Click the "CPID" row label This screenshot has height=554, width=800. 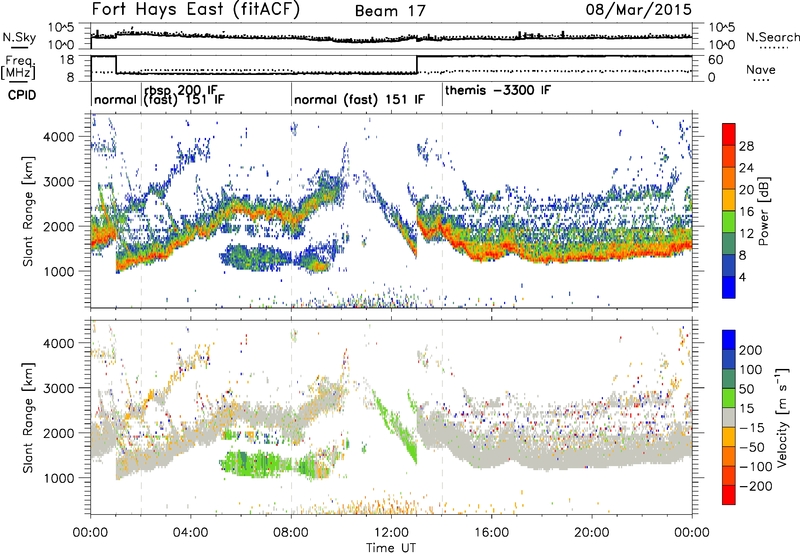point(22,95)
